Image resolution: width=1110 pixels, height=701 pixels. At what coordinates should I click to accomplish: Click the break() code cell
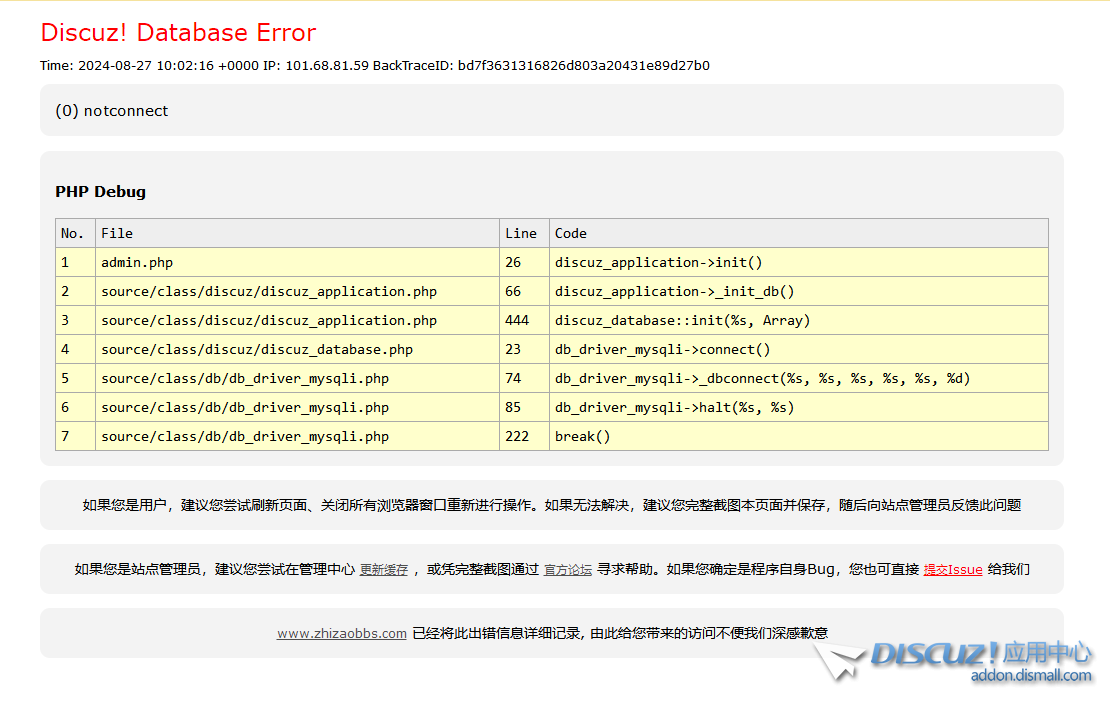582,436
